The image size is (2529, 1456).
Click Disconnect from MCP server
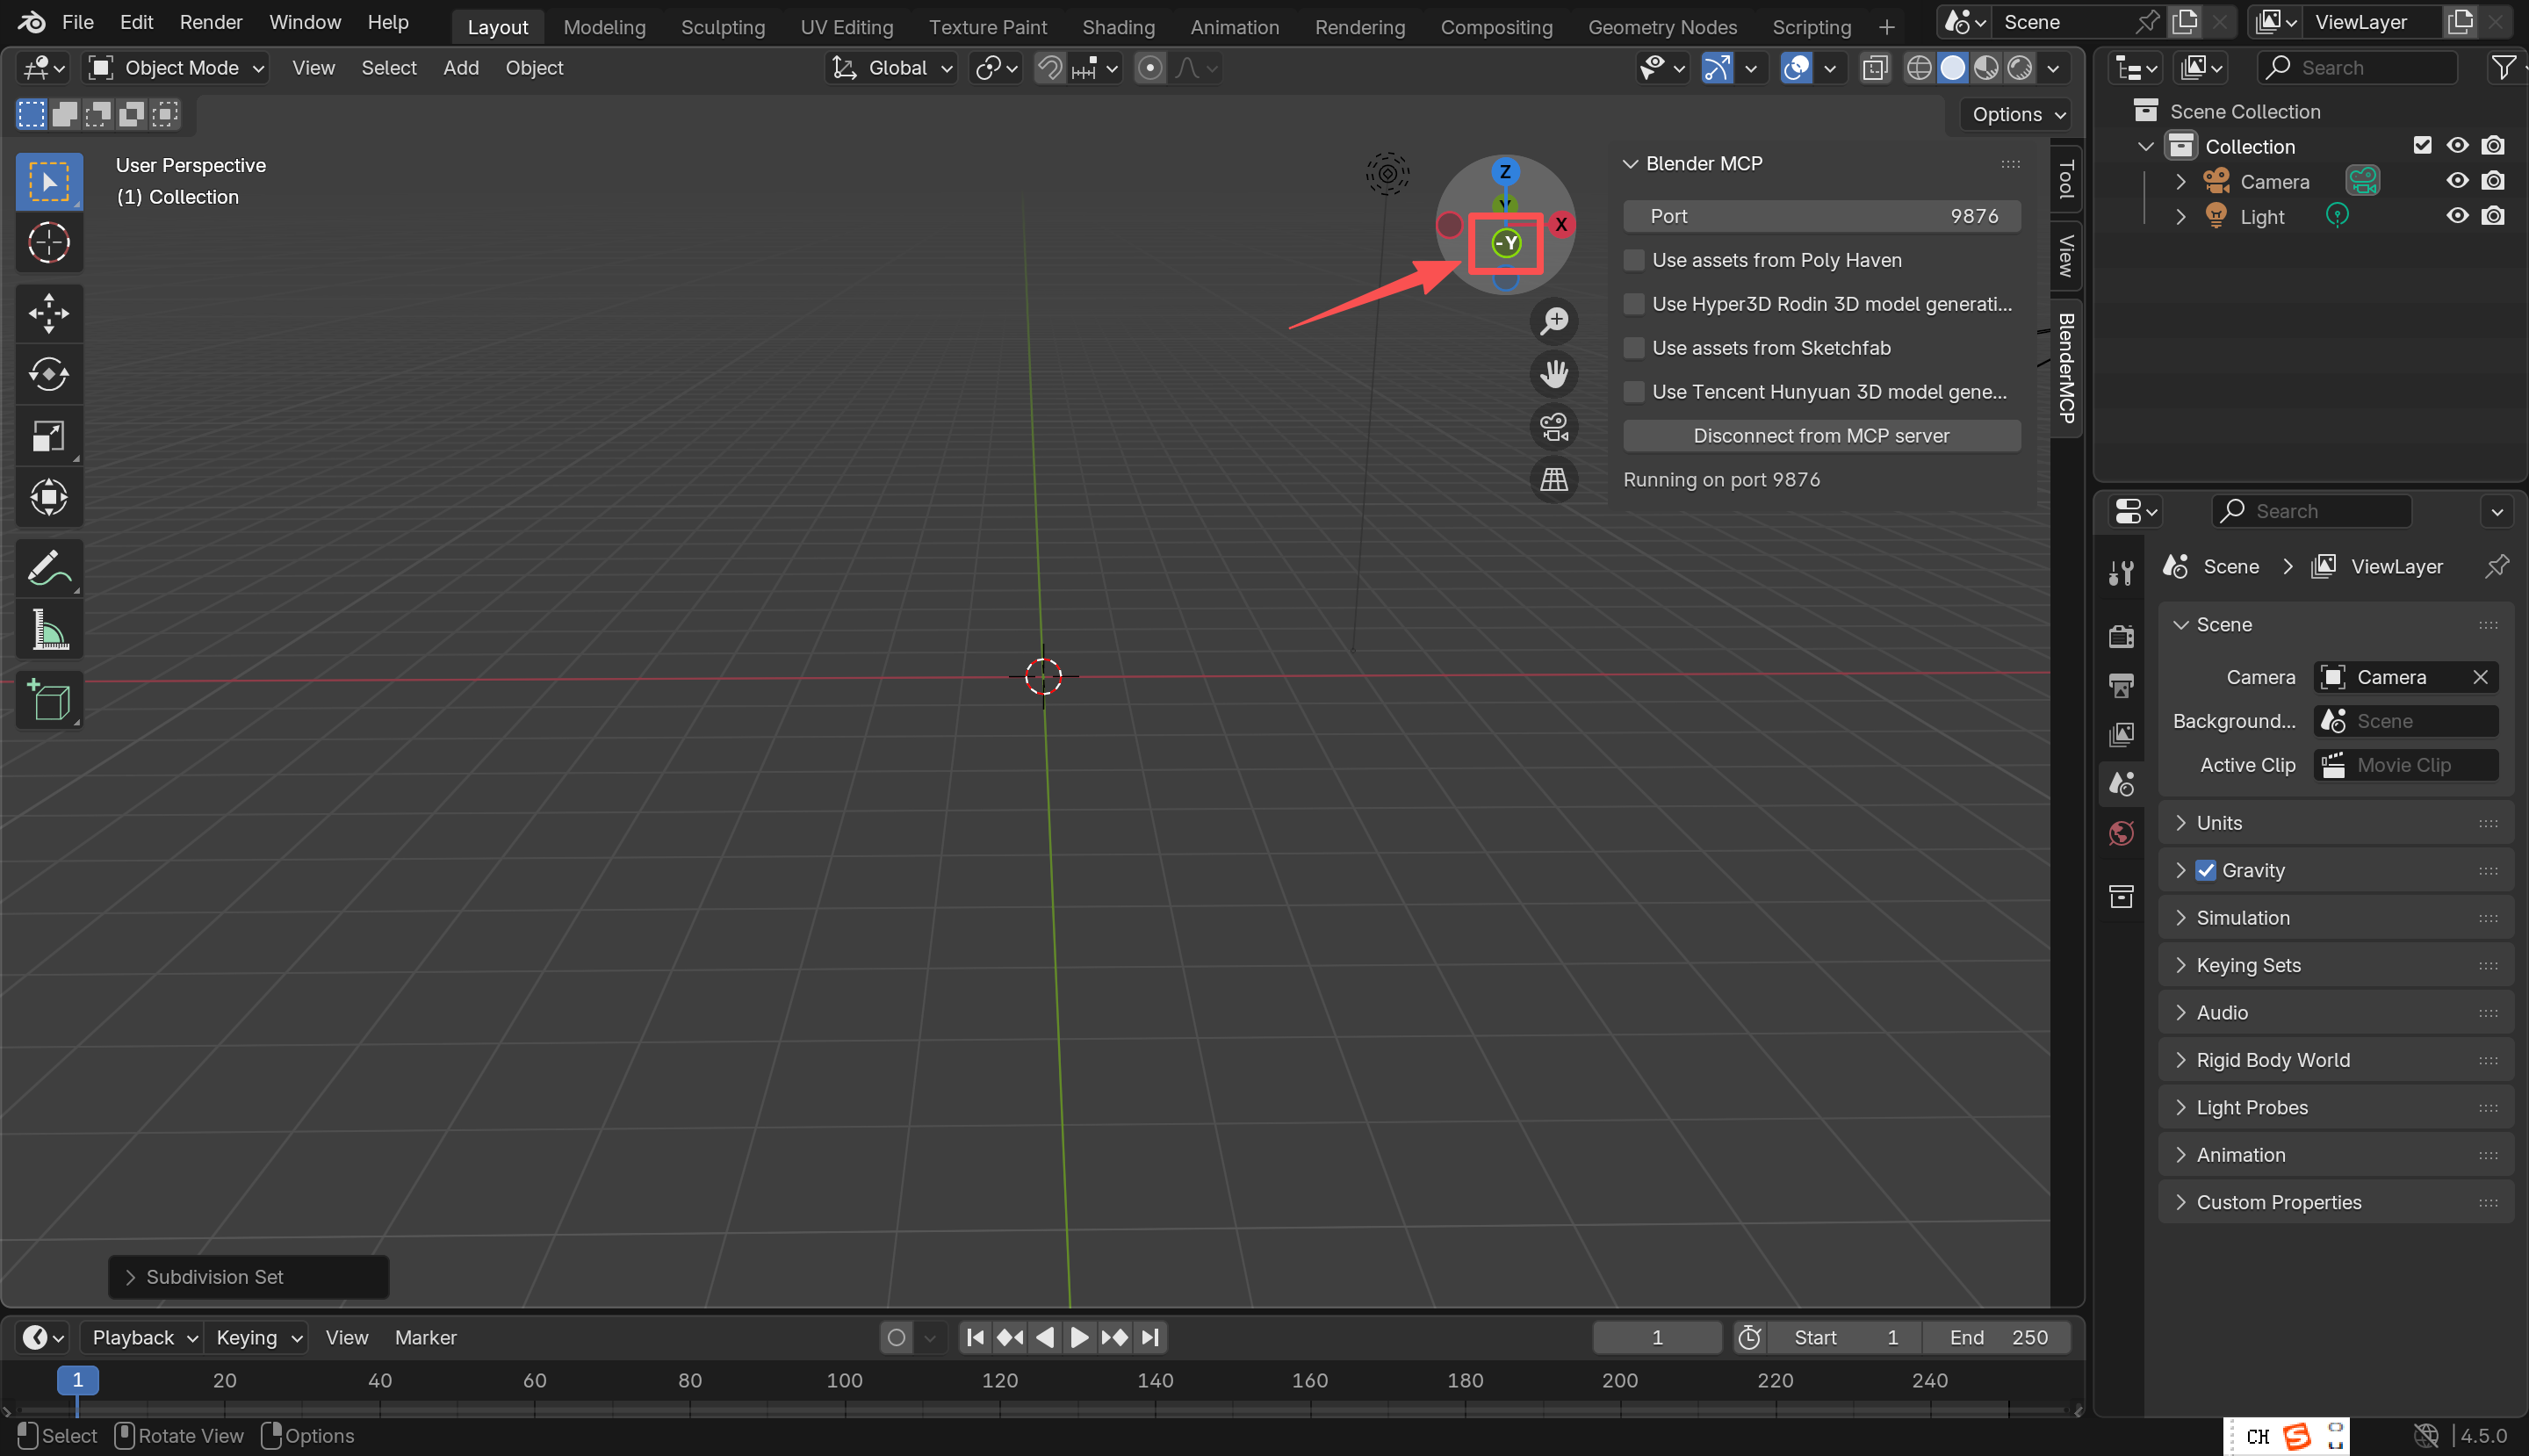(x=1820, y=435)
